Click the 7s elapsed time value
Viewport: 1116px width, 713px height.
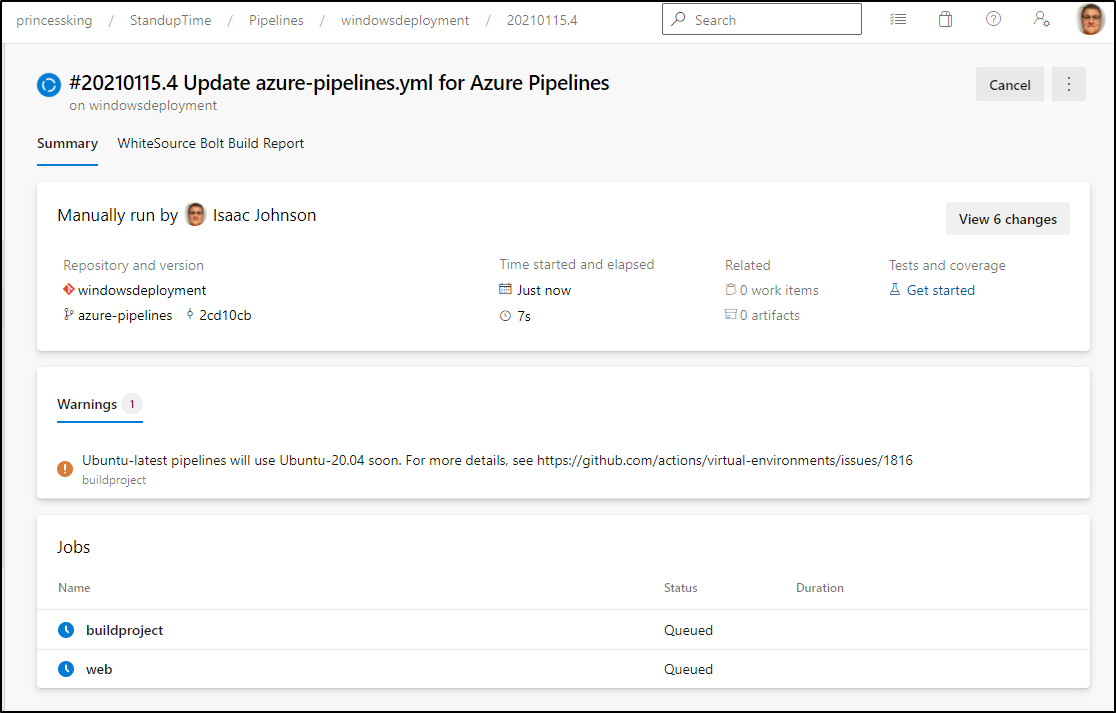pyautogui.click(x=524, y=316)
